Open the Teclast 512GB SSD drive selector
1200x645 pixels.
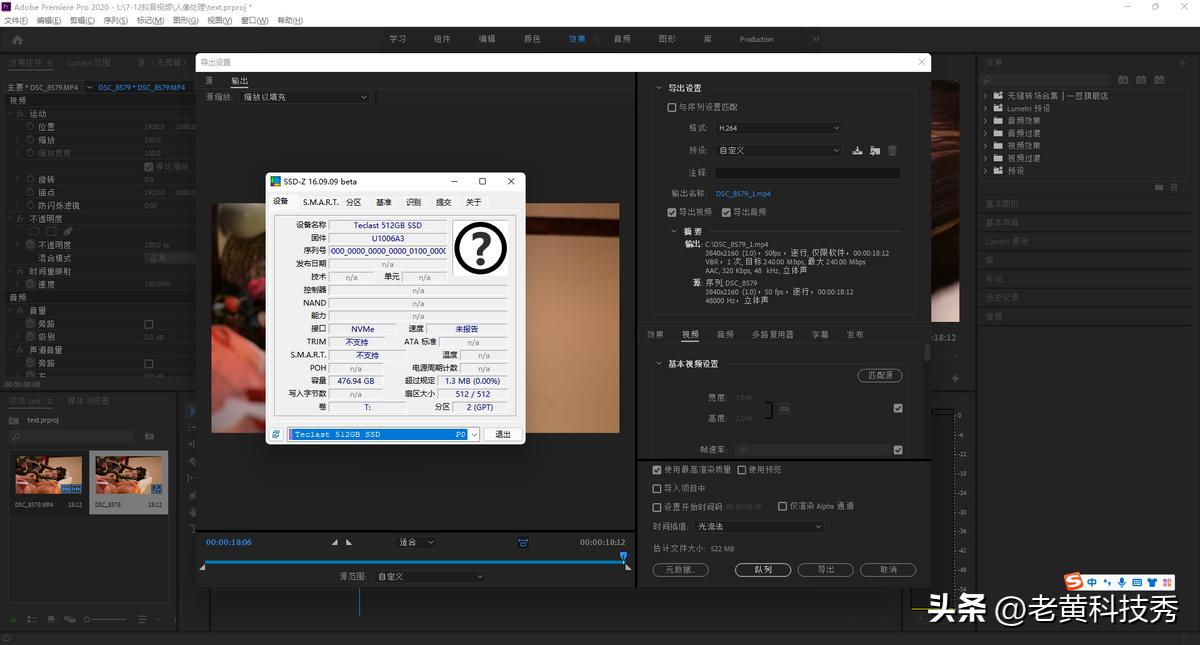384,434
